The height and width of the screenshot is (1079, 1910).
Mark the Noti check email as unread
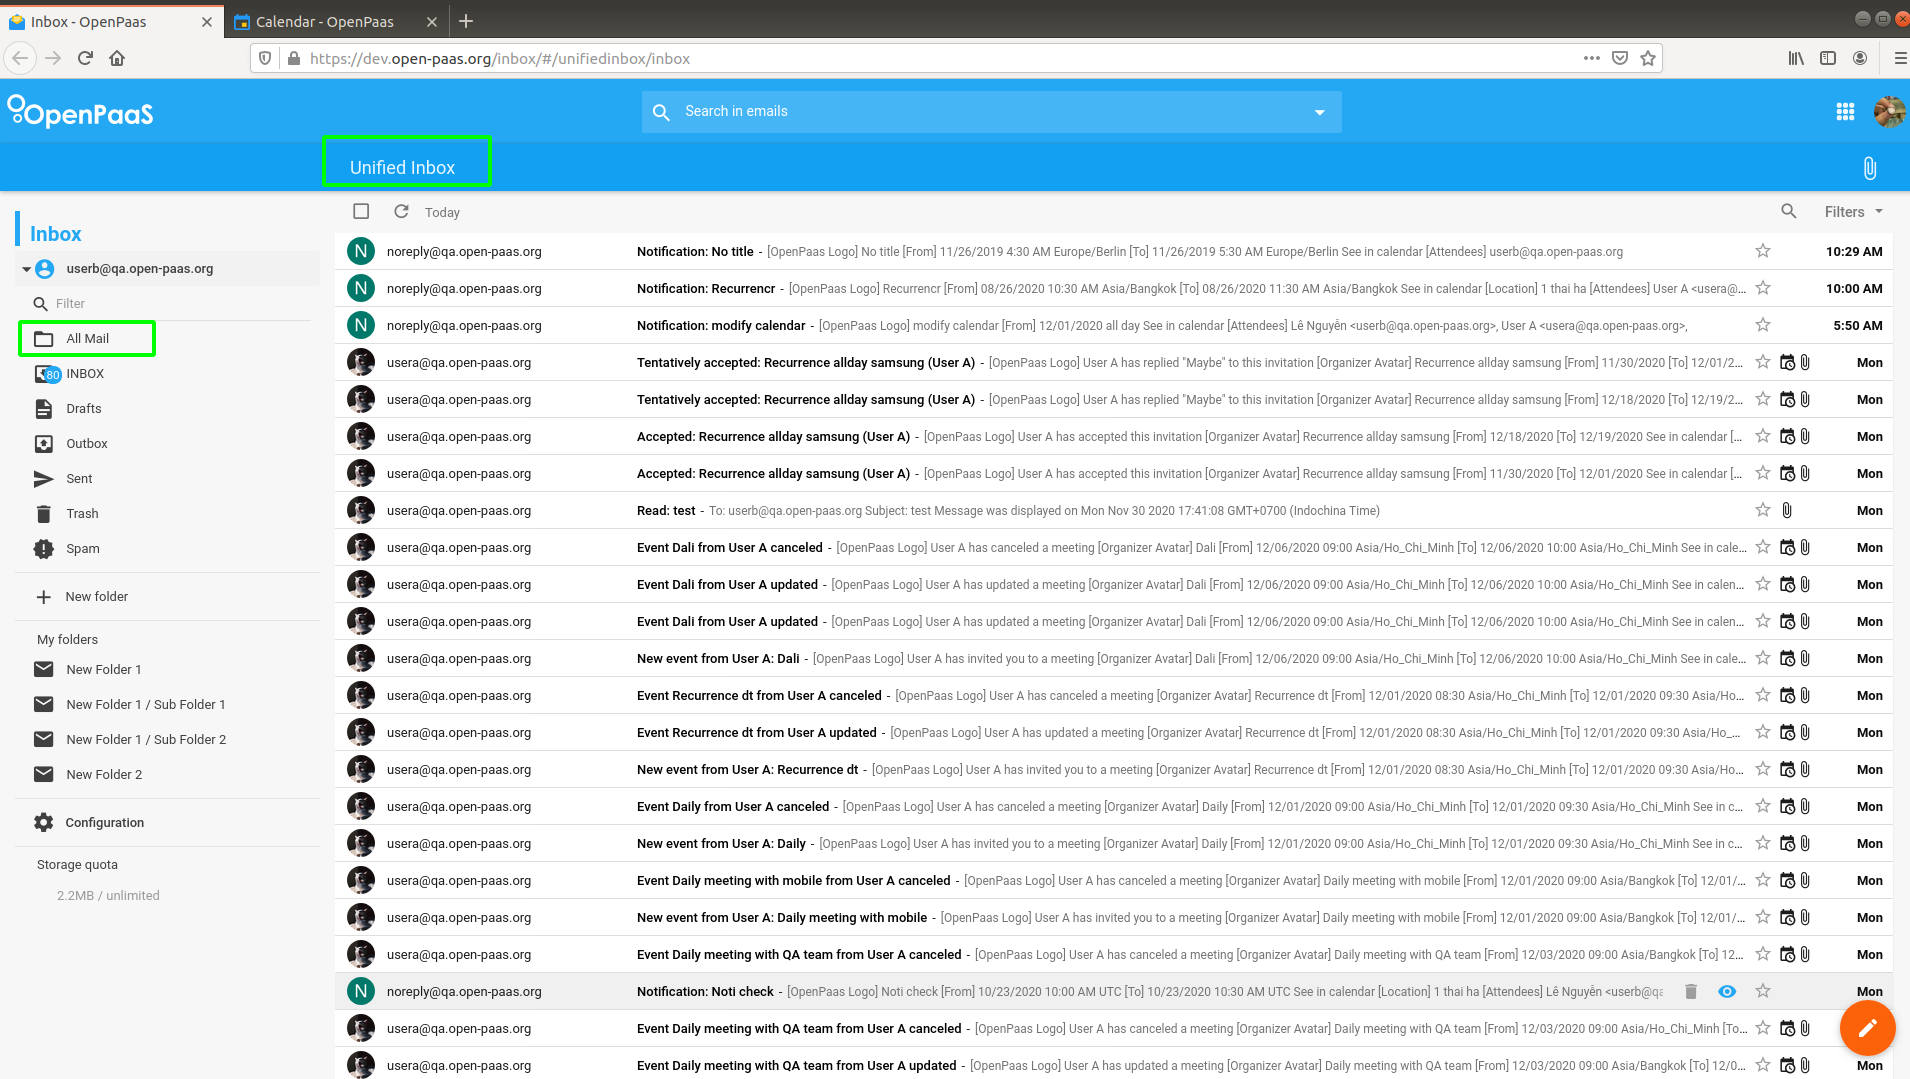(1727, 991)
